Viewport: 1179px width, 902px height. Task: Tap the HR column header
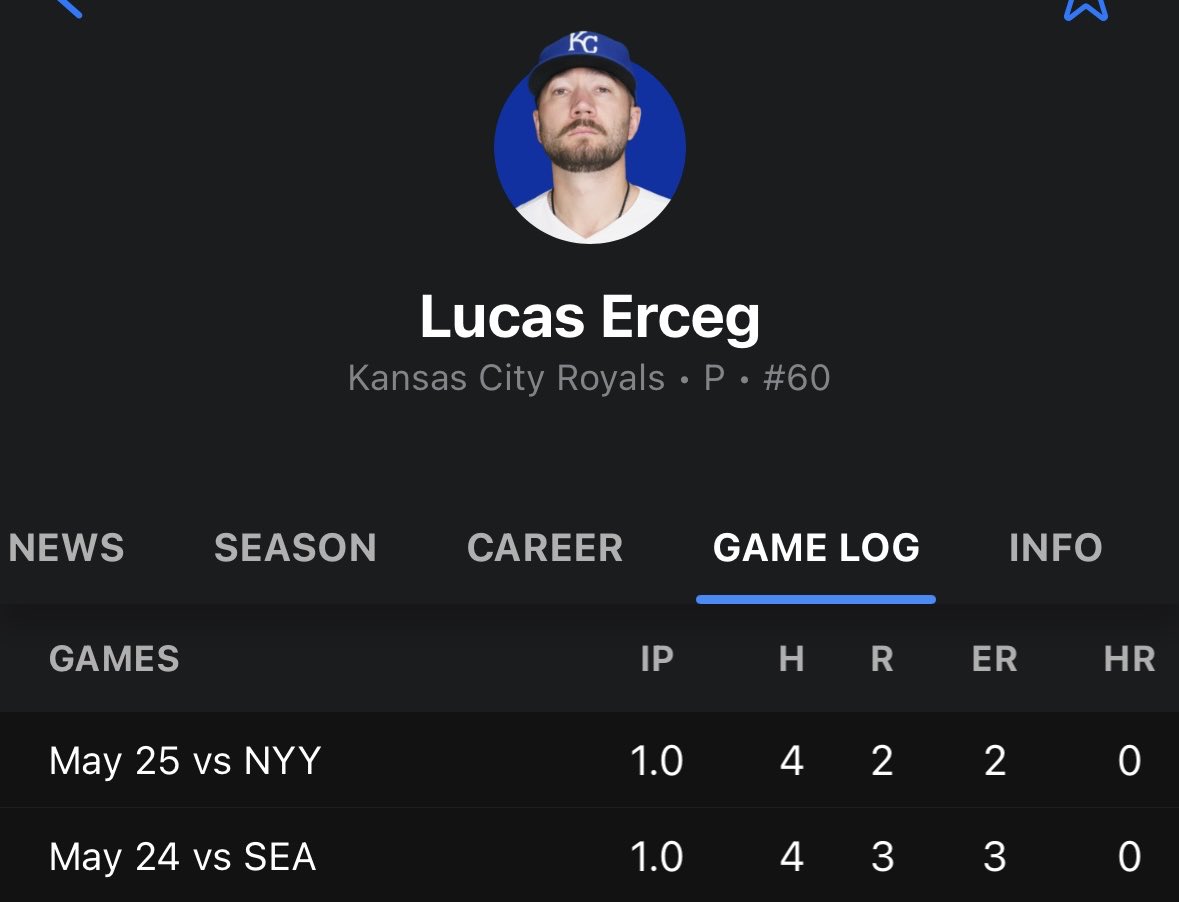1129,658
